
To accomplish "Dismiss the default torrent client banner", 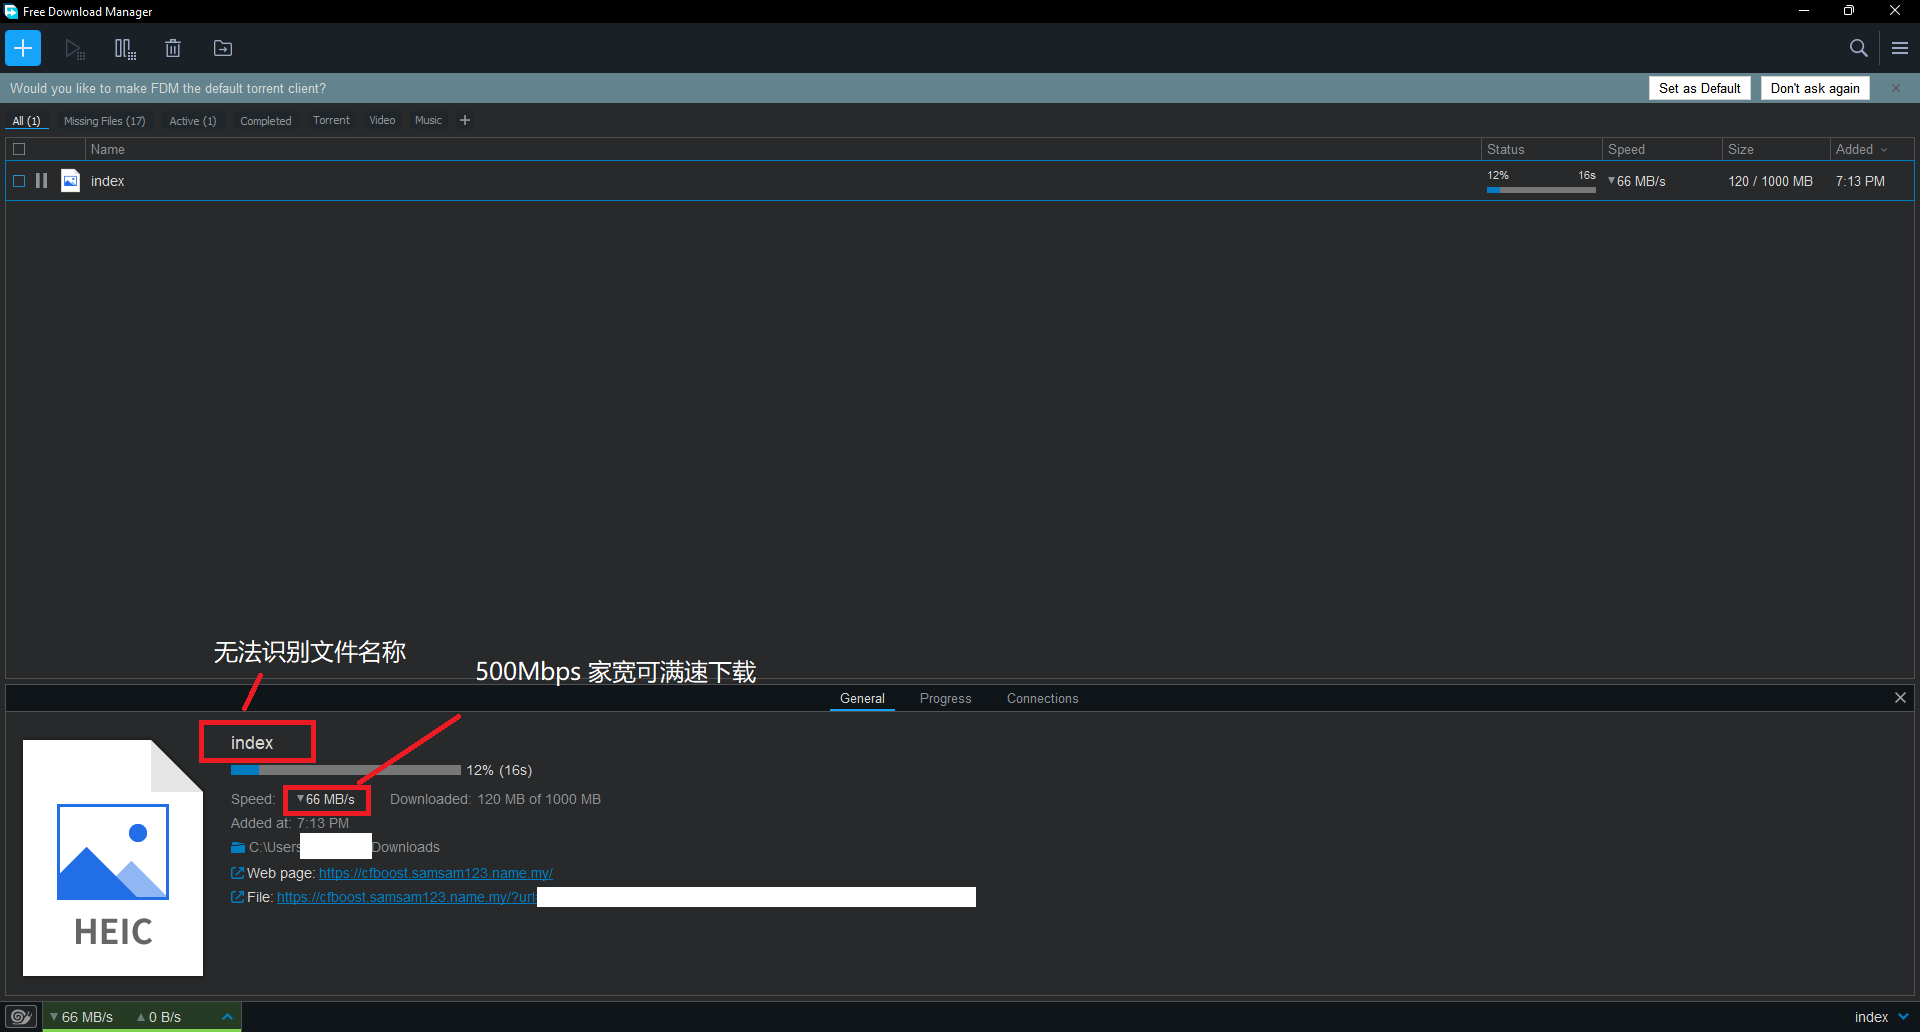I will pyautogui.click(x=1895, y=88).
